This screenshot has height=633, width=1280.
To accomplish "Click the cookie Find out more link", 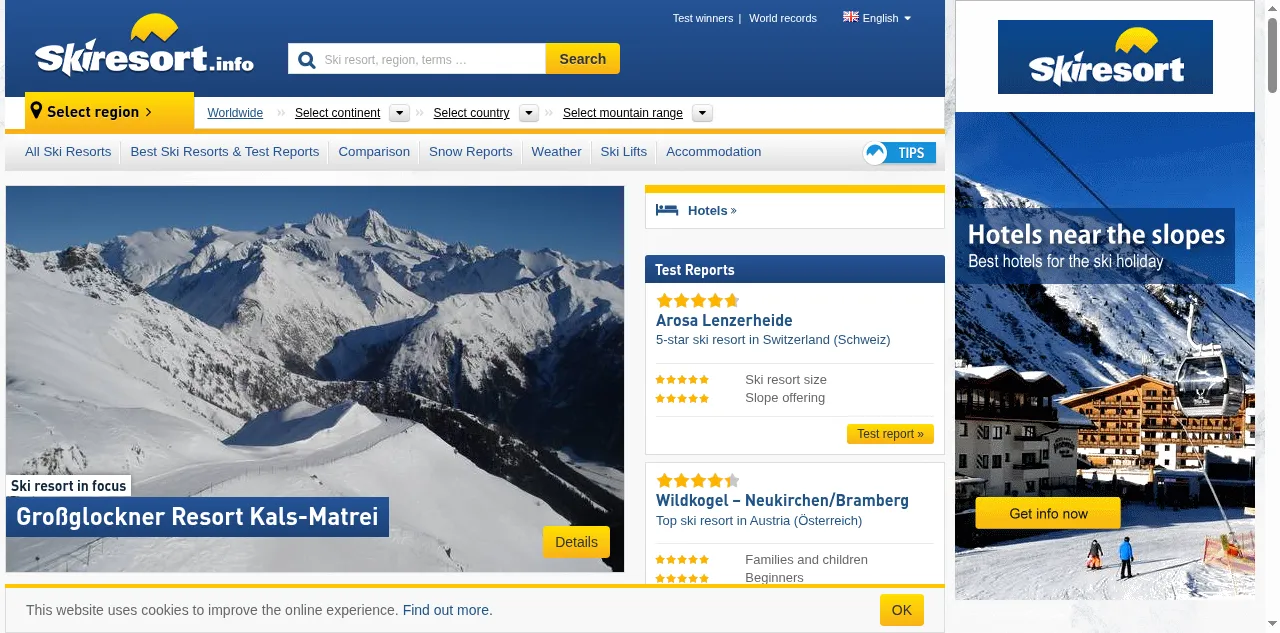I will pos(448,610).
